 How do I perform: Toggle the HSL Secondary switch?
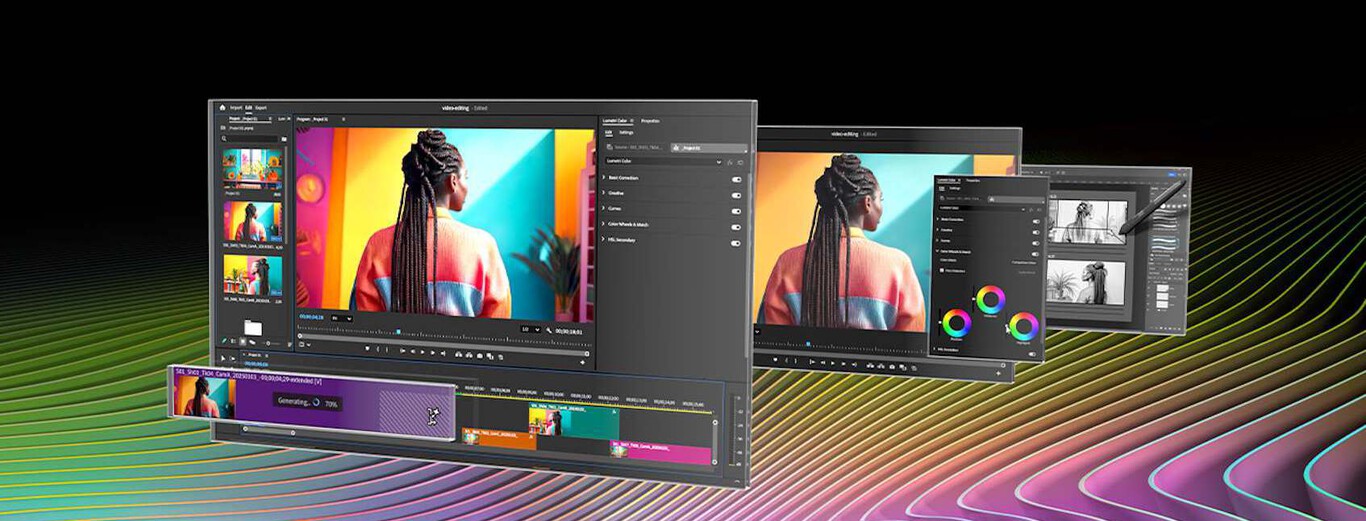[736, 242]
